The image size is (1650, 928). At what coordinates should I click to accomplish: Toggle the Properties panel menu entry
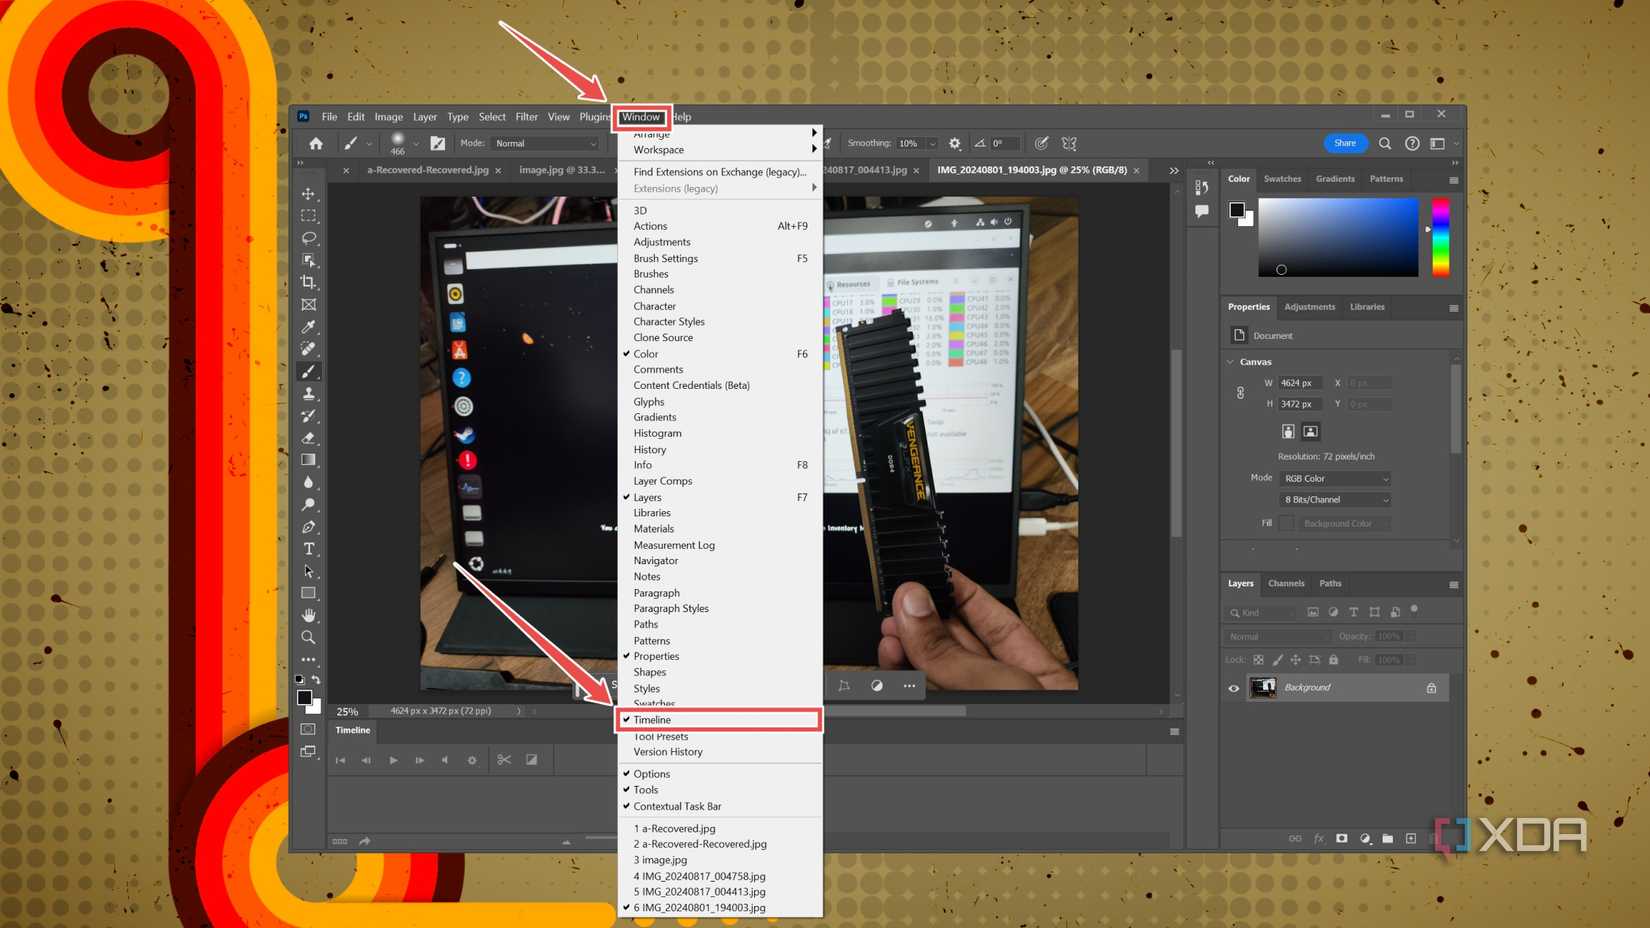719,656
